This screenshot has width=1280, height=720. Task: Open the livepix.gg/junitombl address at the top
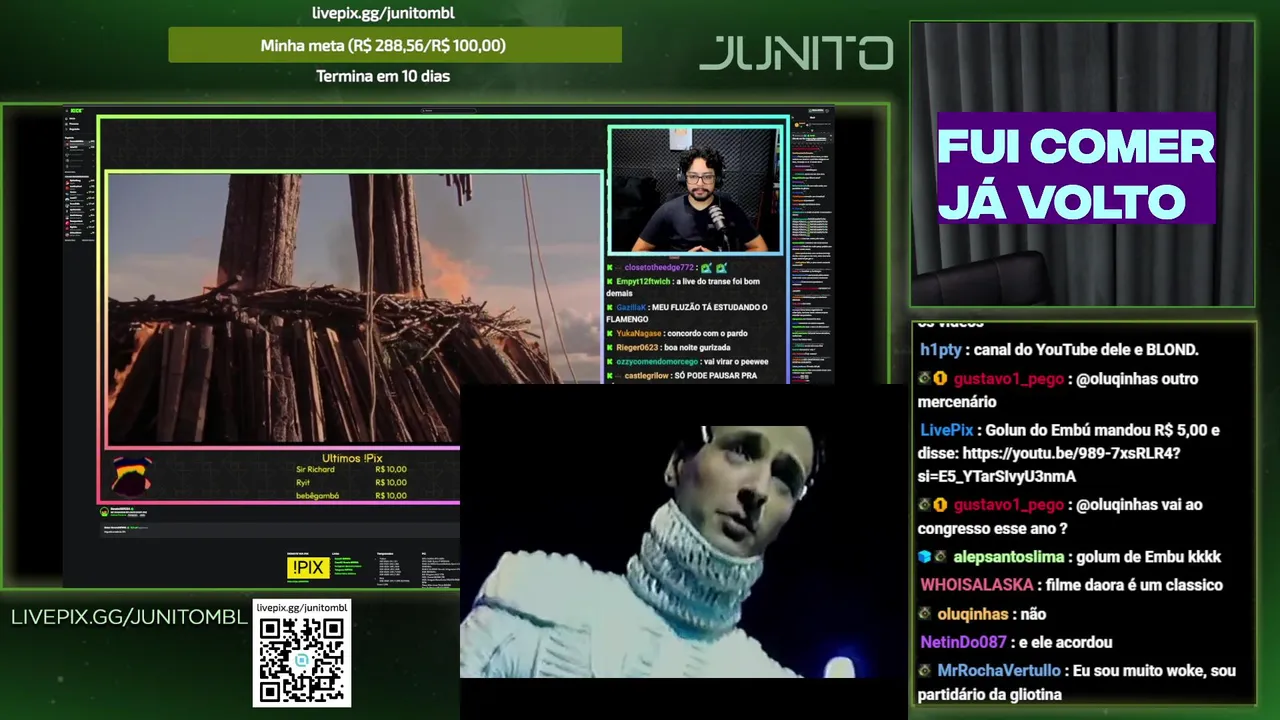[383, 13]
